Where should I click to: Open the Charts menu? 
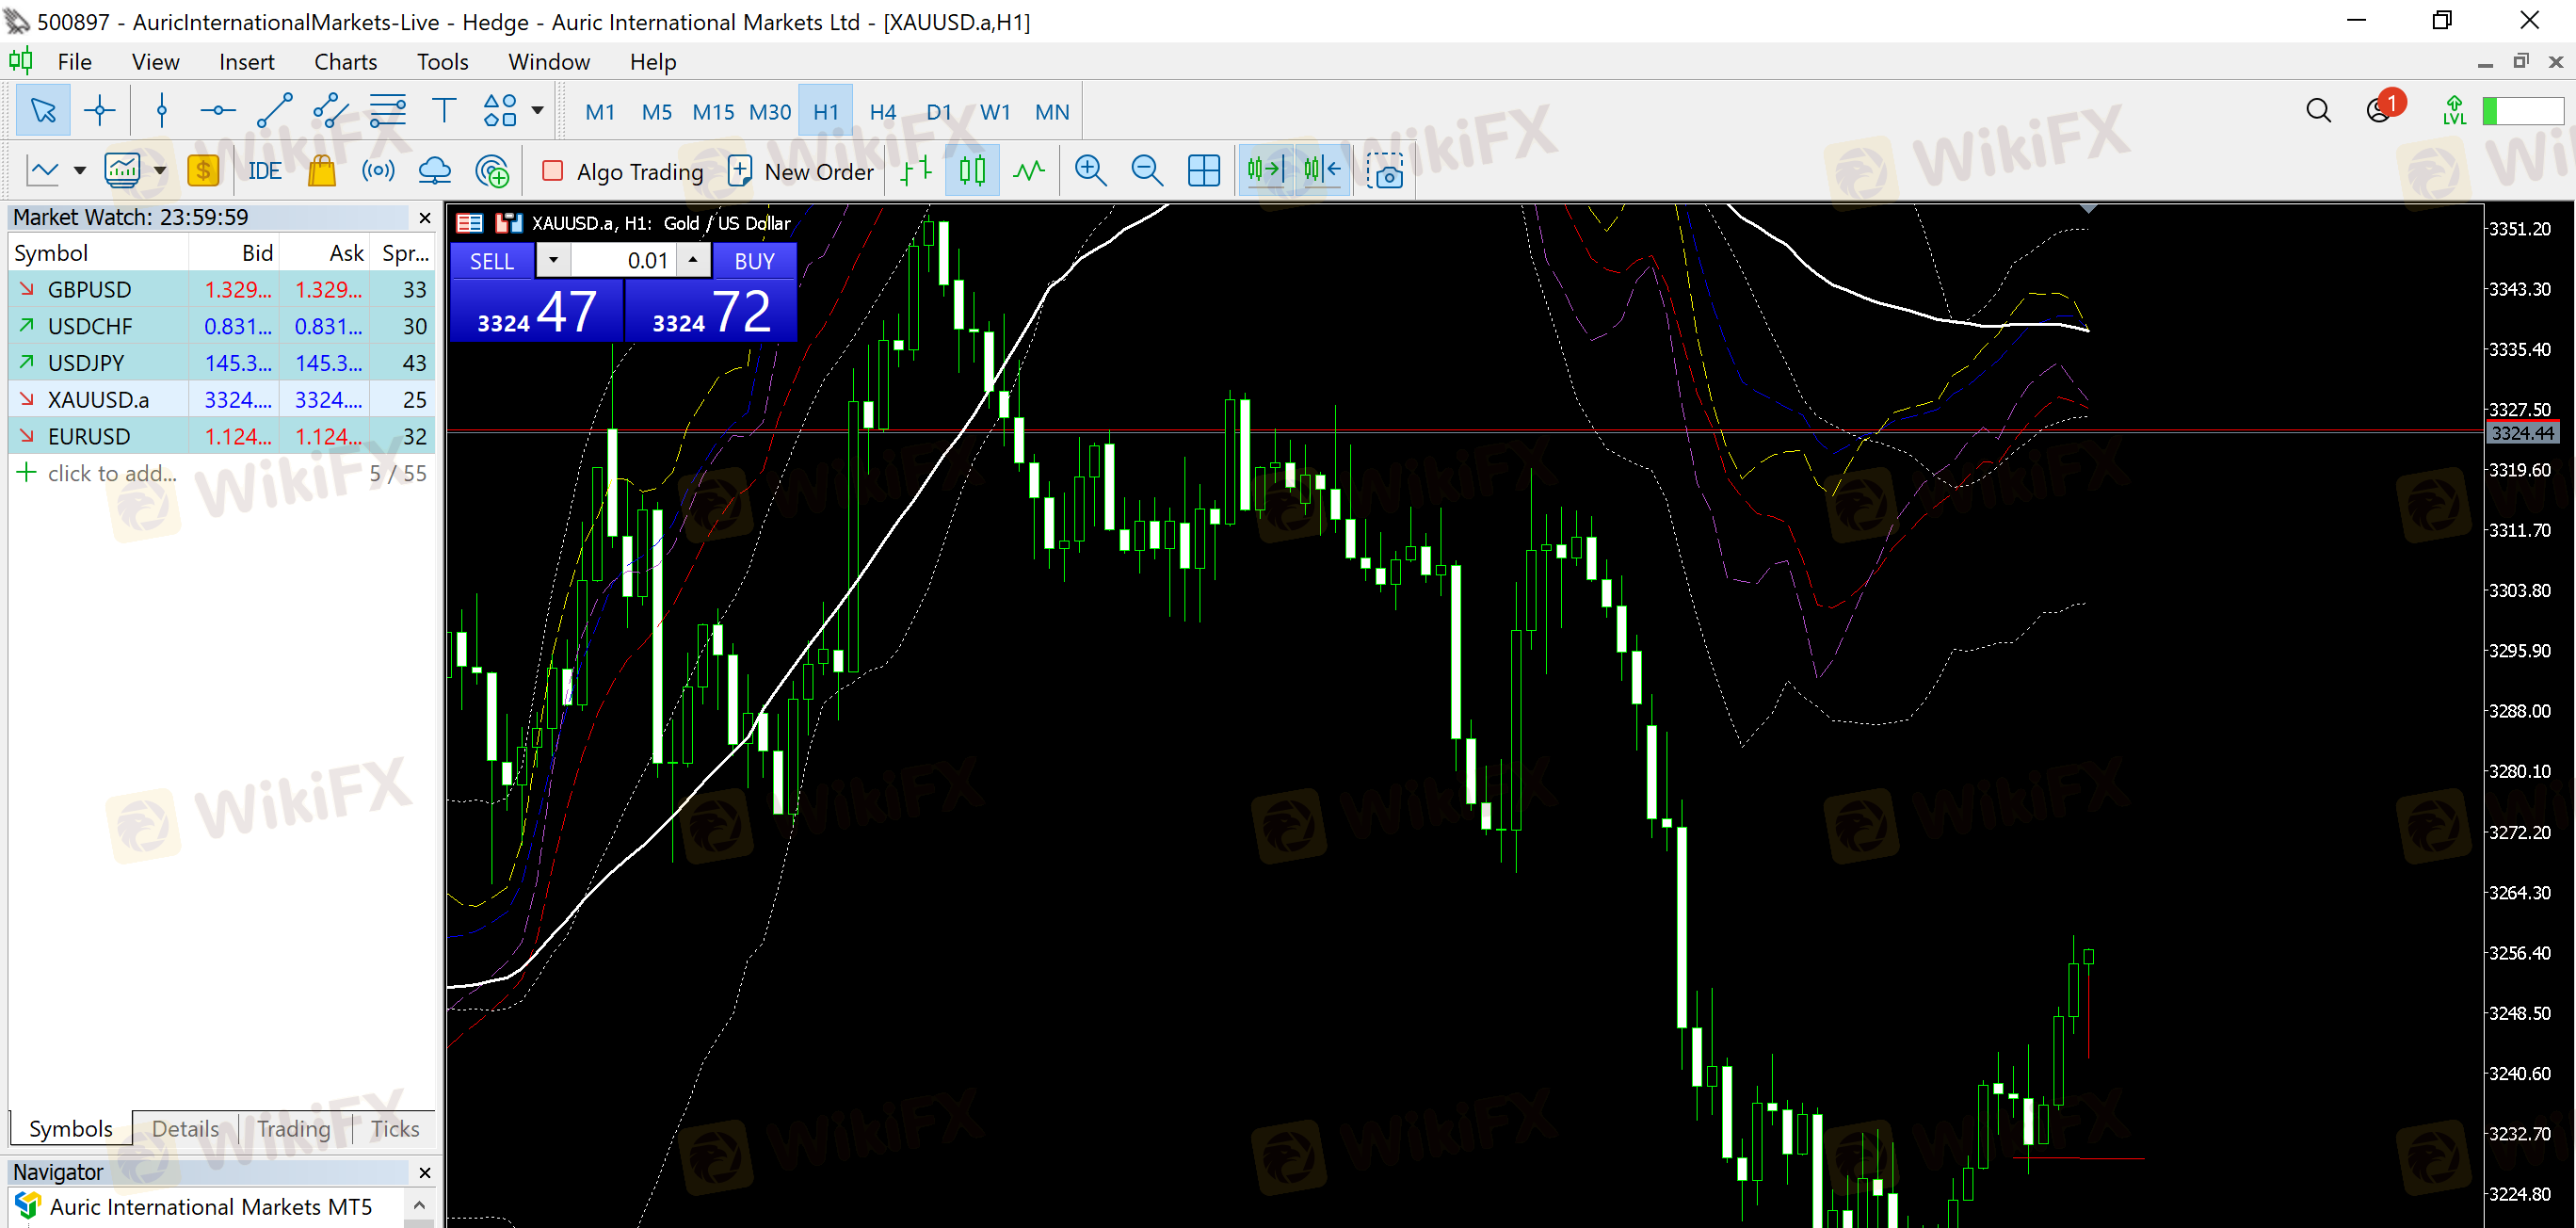pyautogui.click(x=345, y=62)
